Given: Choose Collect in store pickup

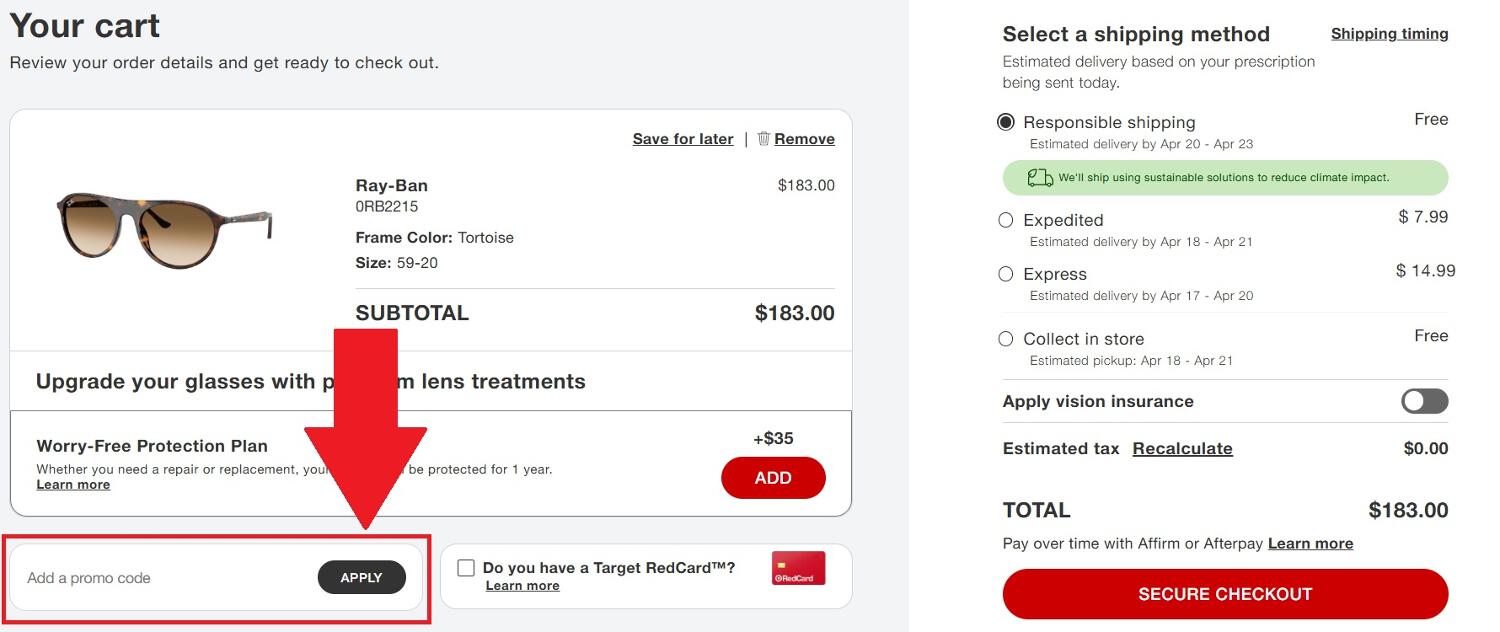Looking at the screenshot, I should pos(1005,339).
